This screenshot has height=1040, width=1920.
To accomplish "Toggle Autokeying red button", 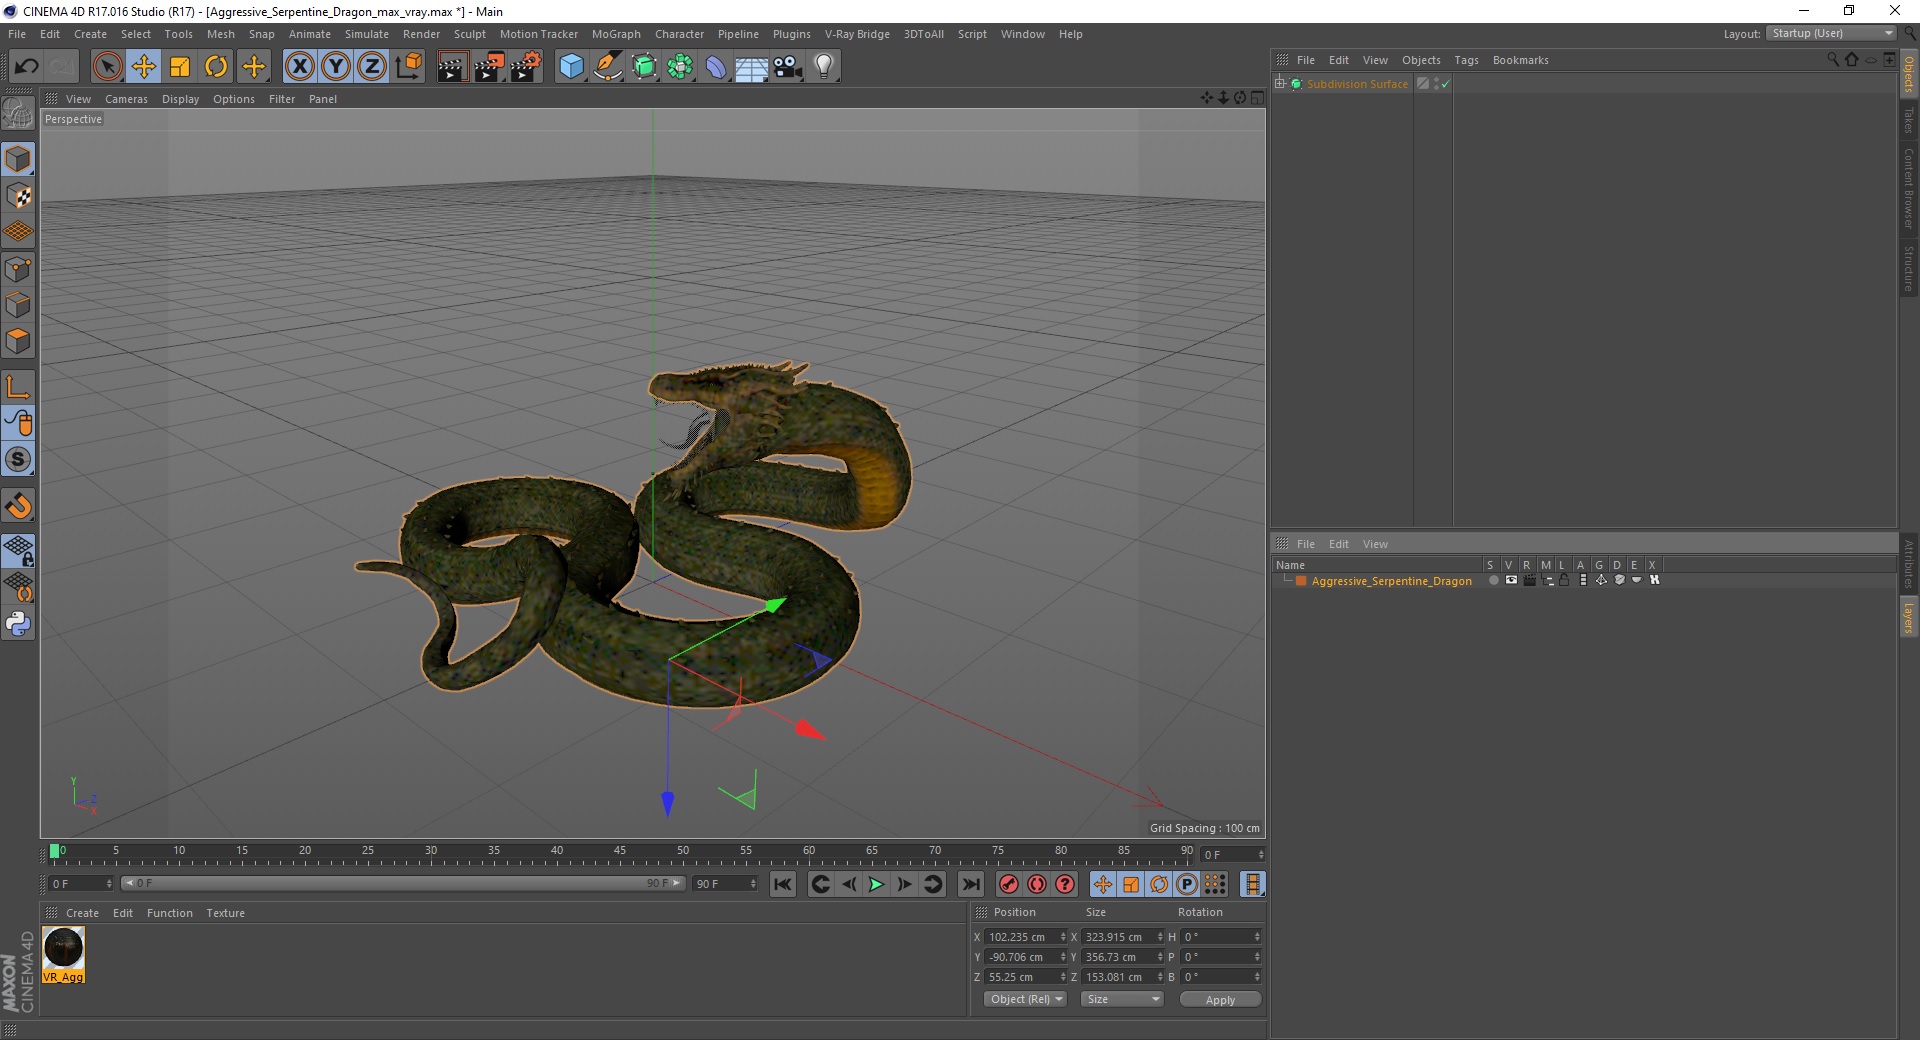I will click(x=1037, y=884).
